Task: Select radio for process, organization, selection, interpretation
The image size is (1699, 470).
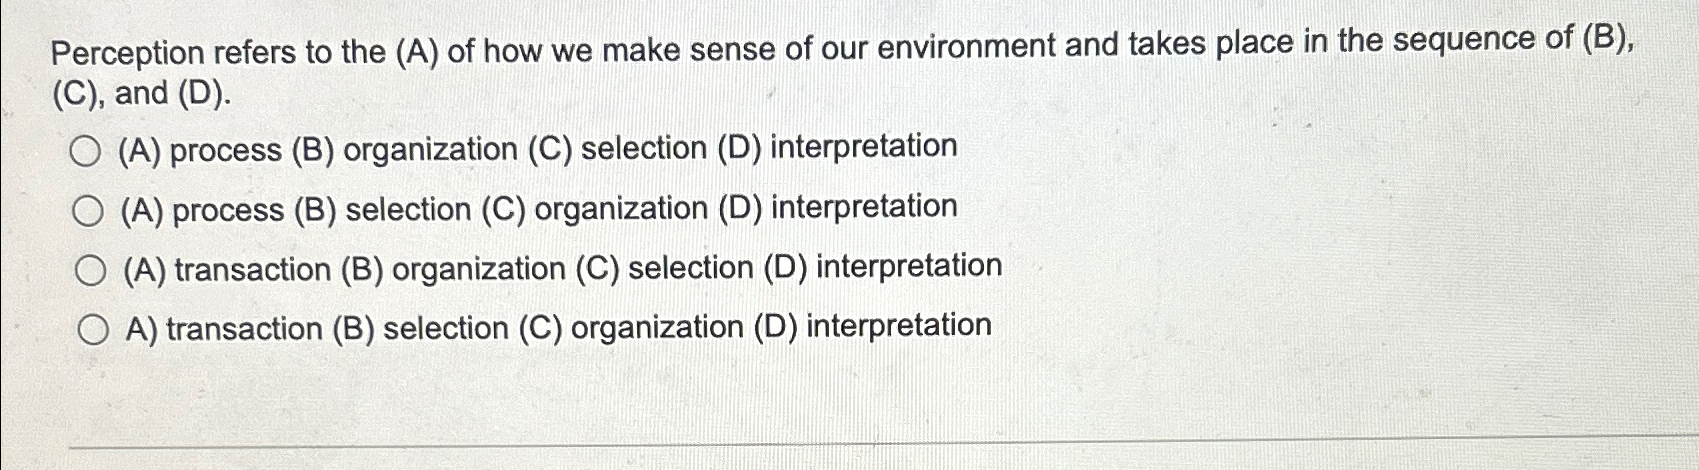Action: tap(86, 152)
